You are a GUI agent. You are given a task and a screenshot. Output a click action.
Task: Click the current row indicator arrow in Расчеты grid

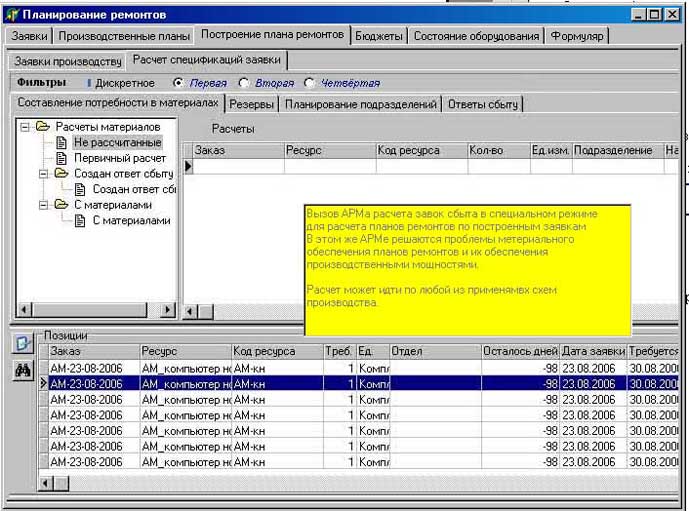coord(189,167)
